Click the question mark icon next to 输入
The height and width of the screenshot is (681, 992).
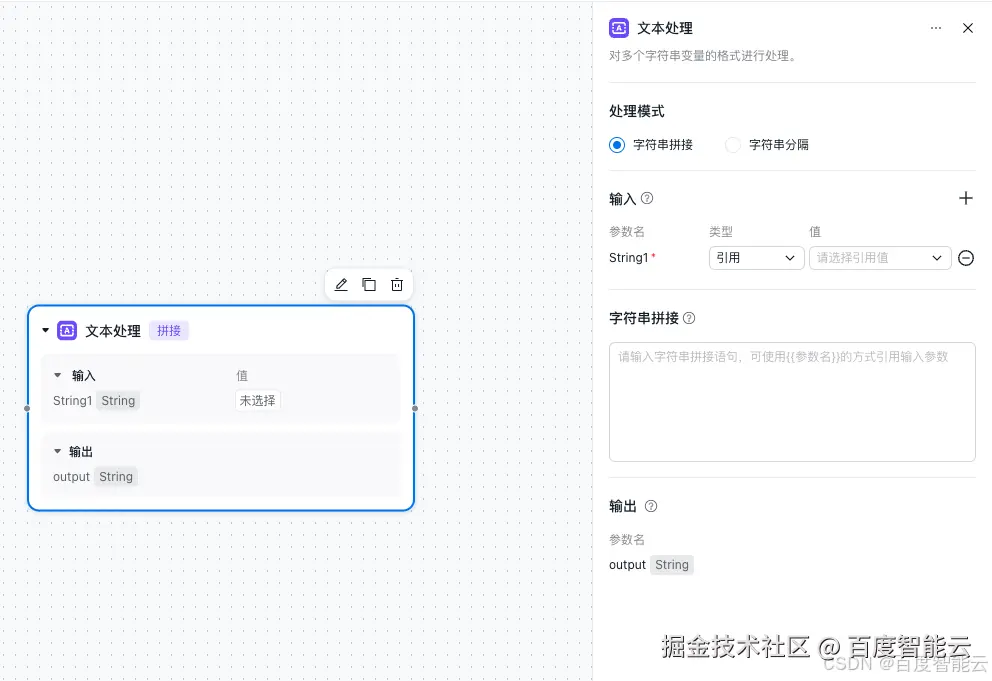(x=646, y=198)
